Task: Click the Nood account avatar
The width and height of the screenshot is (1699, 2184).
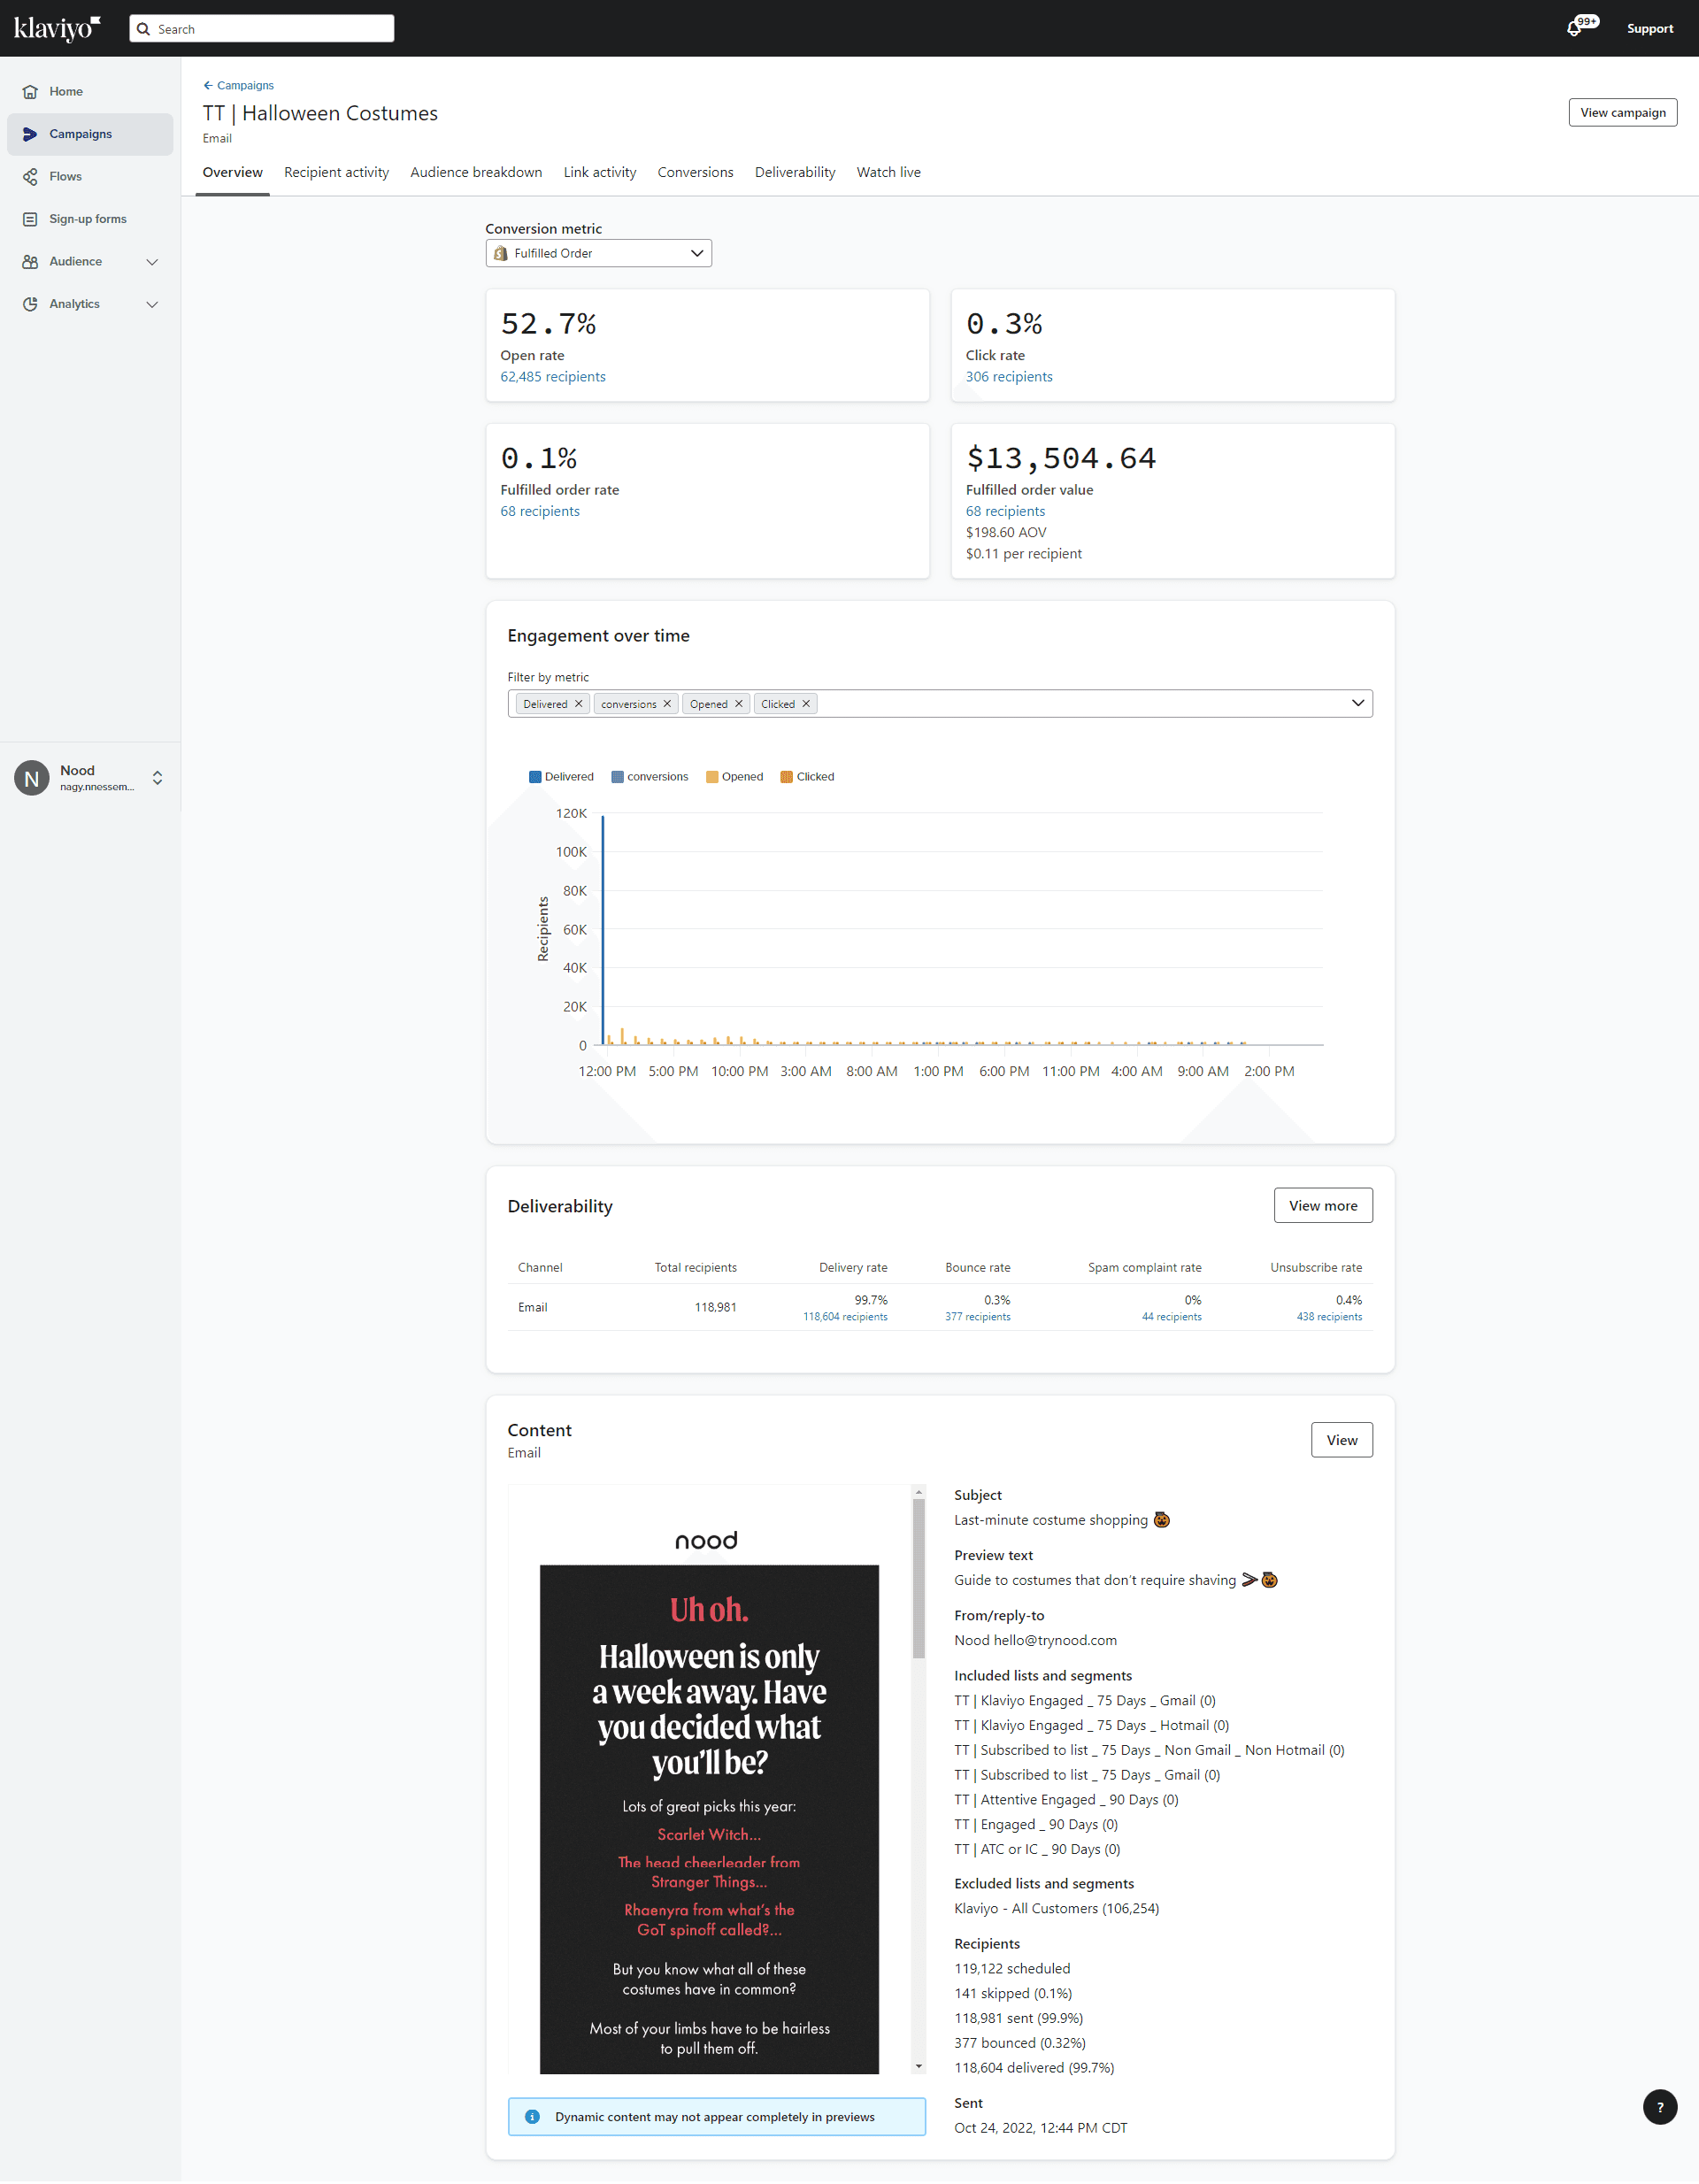Action: coord(32,777)
